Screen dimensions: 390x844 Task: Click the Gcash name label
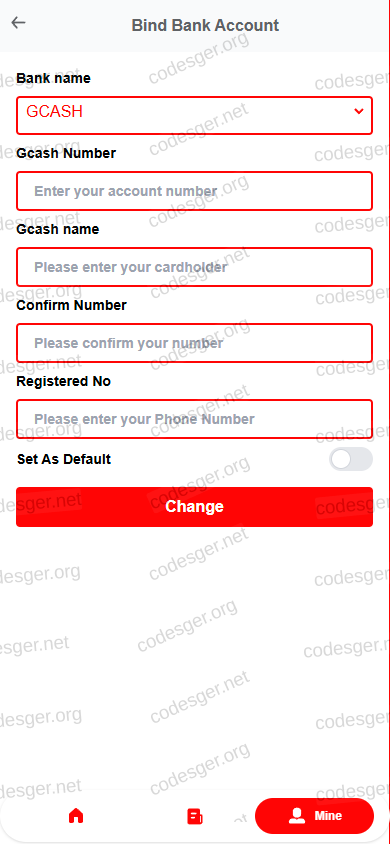point(58,229)
